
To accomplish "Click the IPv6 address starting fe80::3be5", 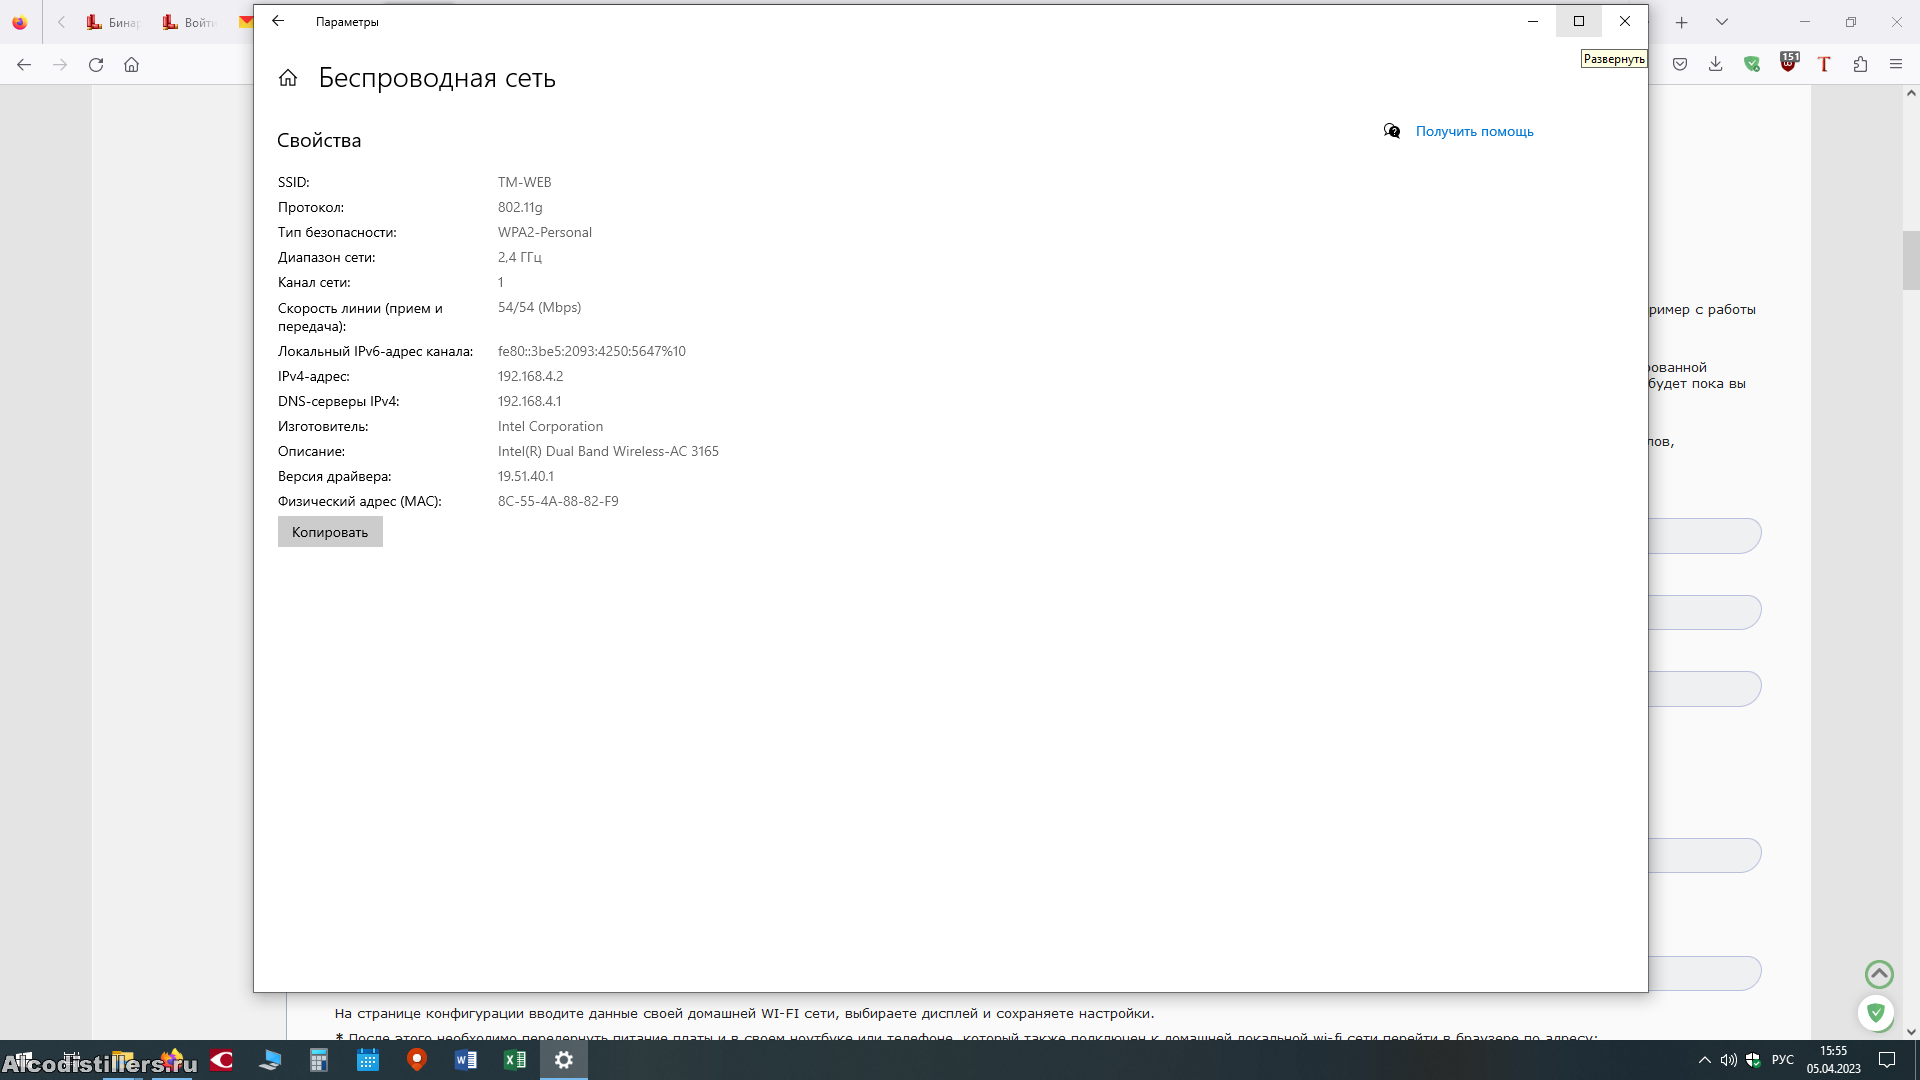I will point(592,351).
